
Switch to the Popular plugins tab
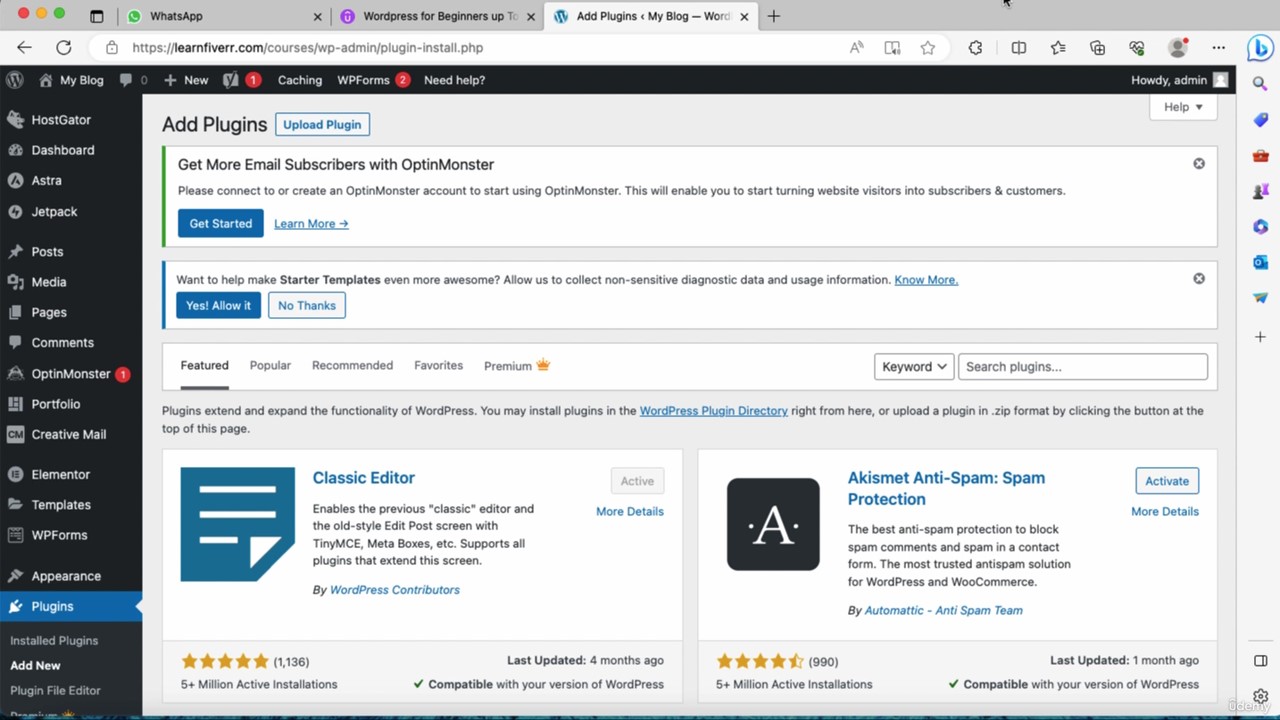[x=270, y=366]
